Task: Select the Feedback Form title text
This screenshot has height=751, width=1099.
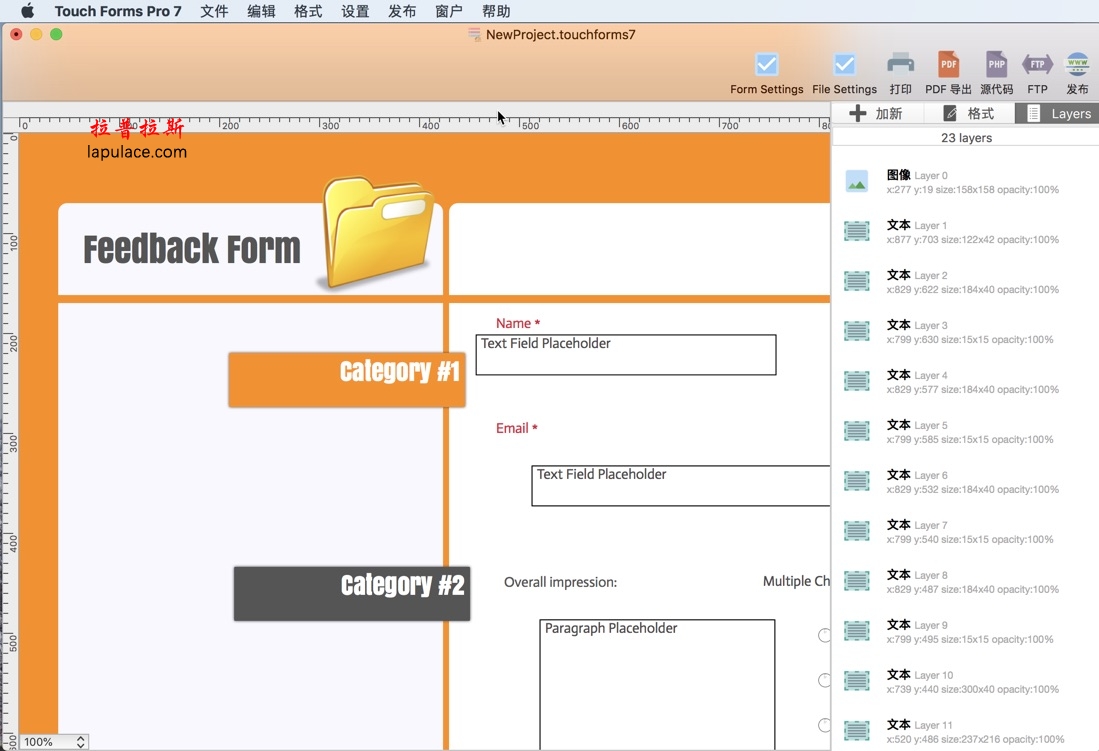Action: click(x=191, y=249)
